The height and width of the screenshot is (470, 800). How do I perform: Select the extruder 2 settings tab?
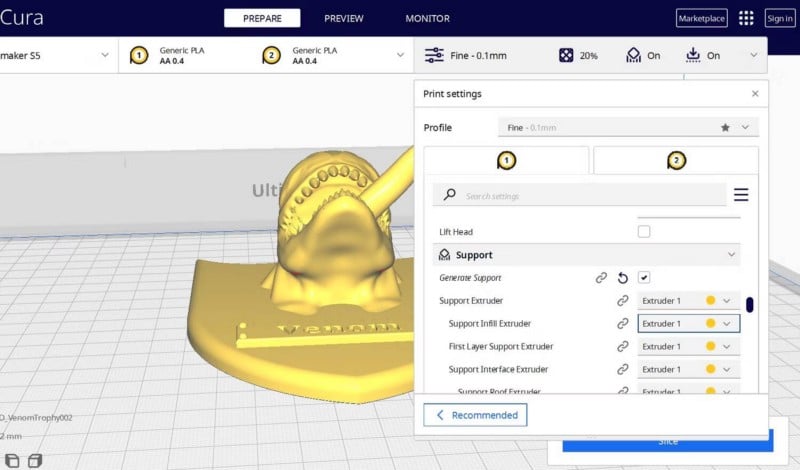click(x=676, y=160)
